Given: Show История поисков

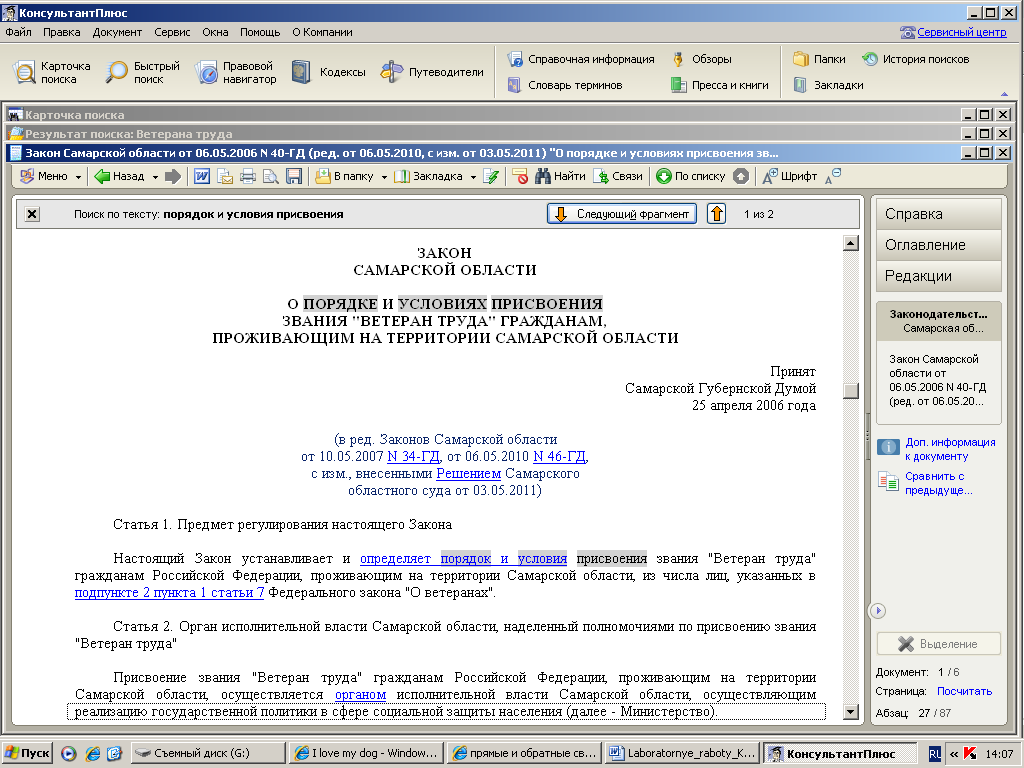Looking at the screenshot, I should click(915, 59).
